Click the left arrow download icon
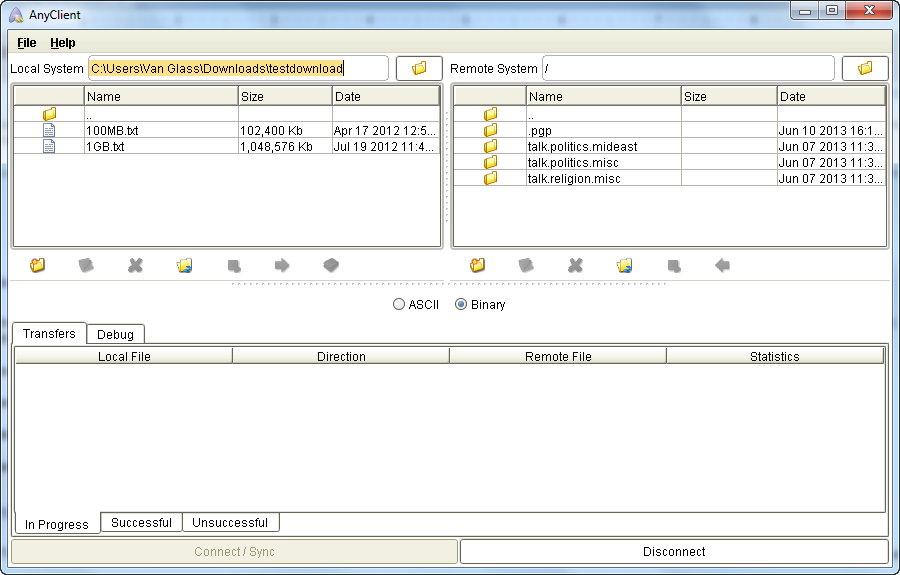Screen dimensions: 900x575 [722, 266]
